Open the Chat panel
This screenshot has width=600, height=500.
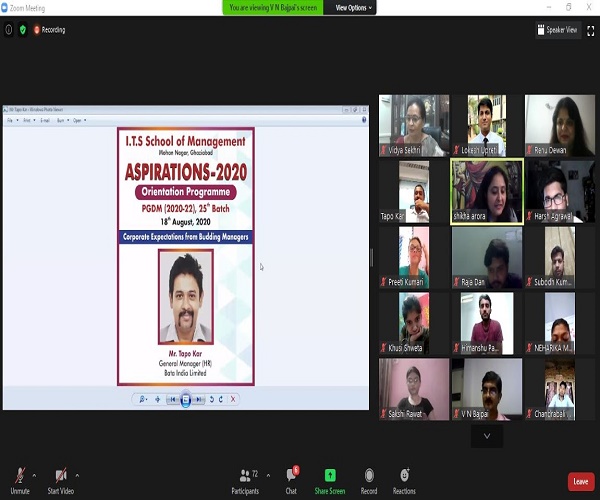point(291,481)
